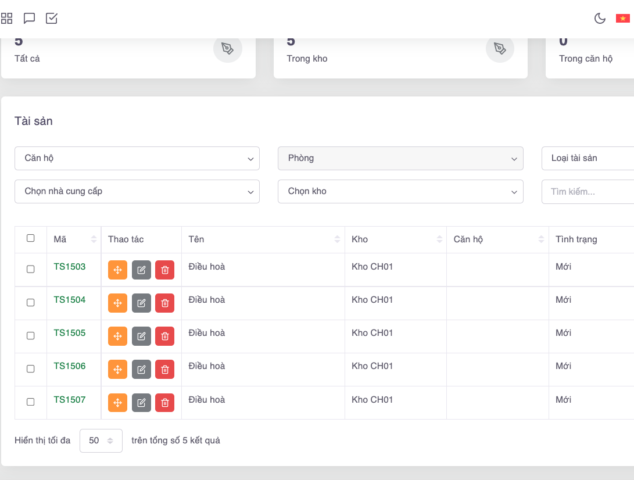The height and width of the screenshot is (480, 634).
Task: Sort the table by Kho column header
Action: coord(395,239)
